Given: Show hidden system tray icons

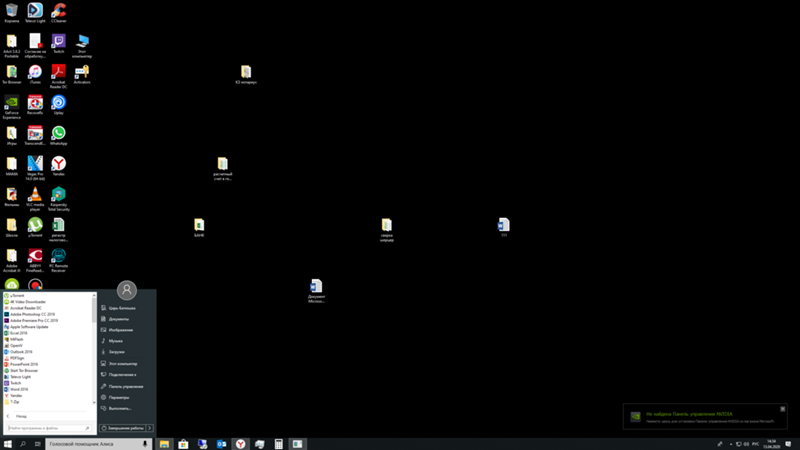Looking at the screenshot, I should pyautogui.click(x=731, y=444).
